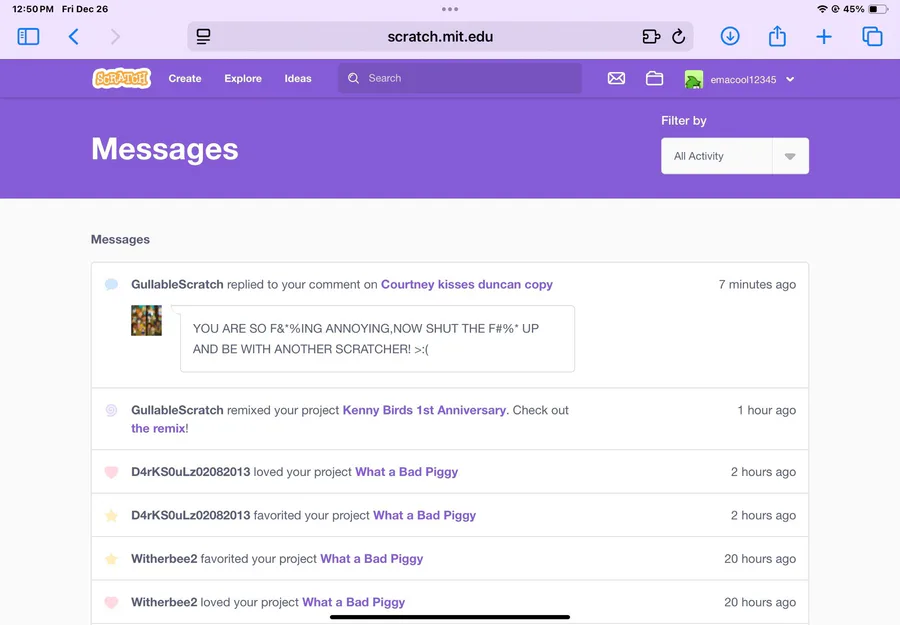Open Witherbee2 profile in loved message
Image resolution: width=900 pixels, height=625 pixels.
pos(164,602)
